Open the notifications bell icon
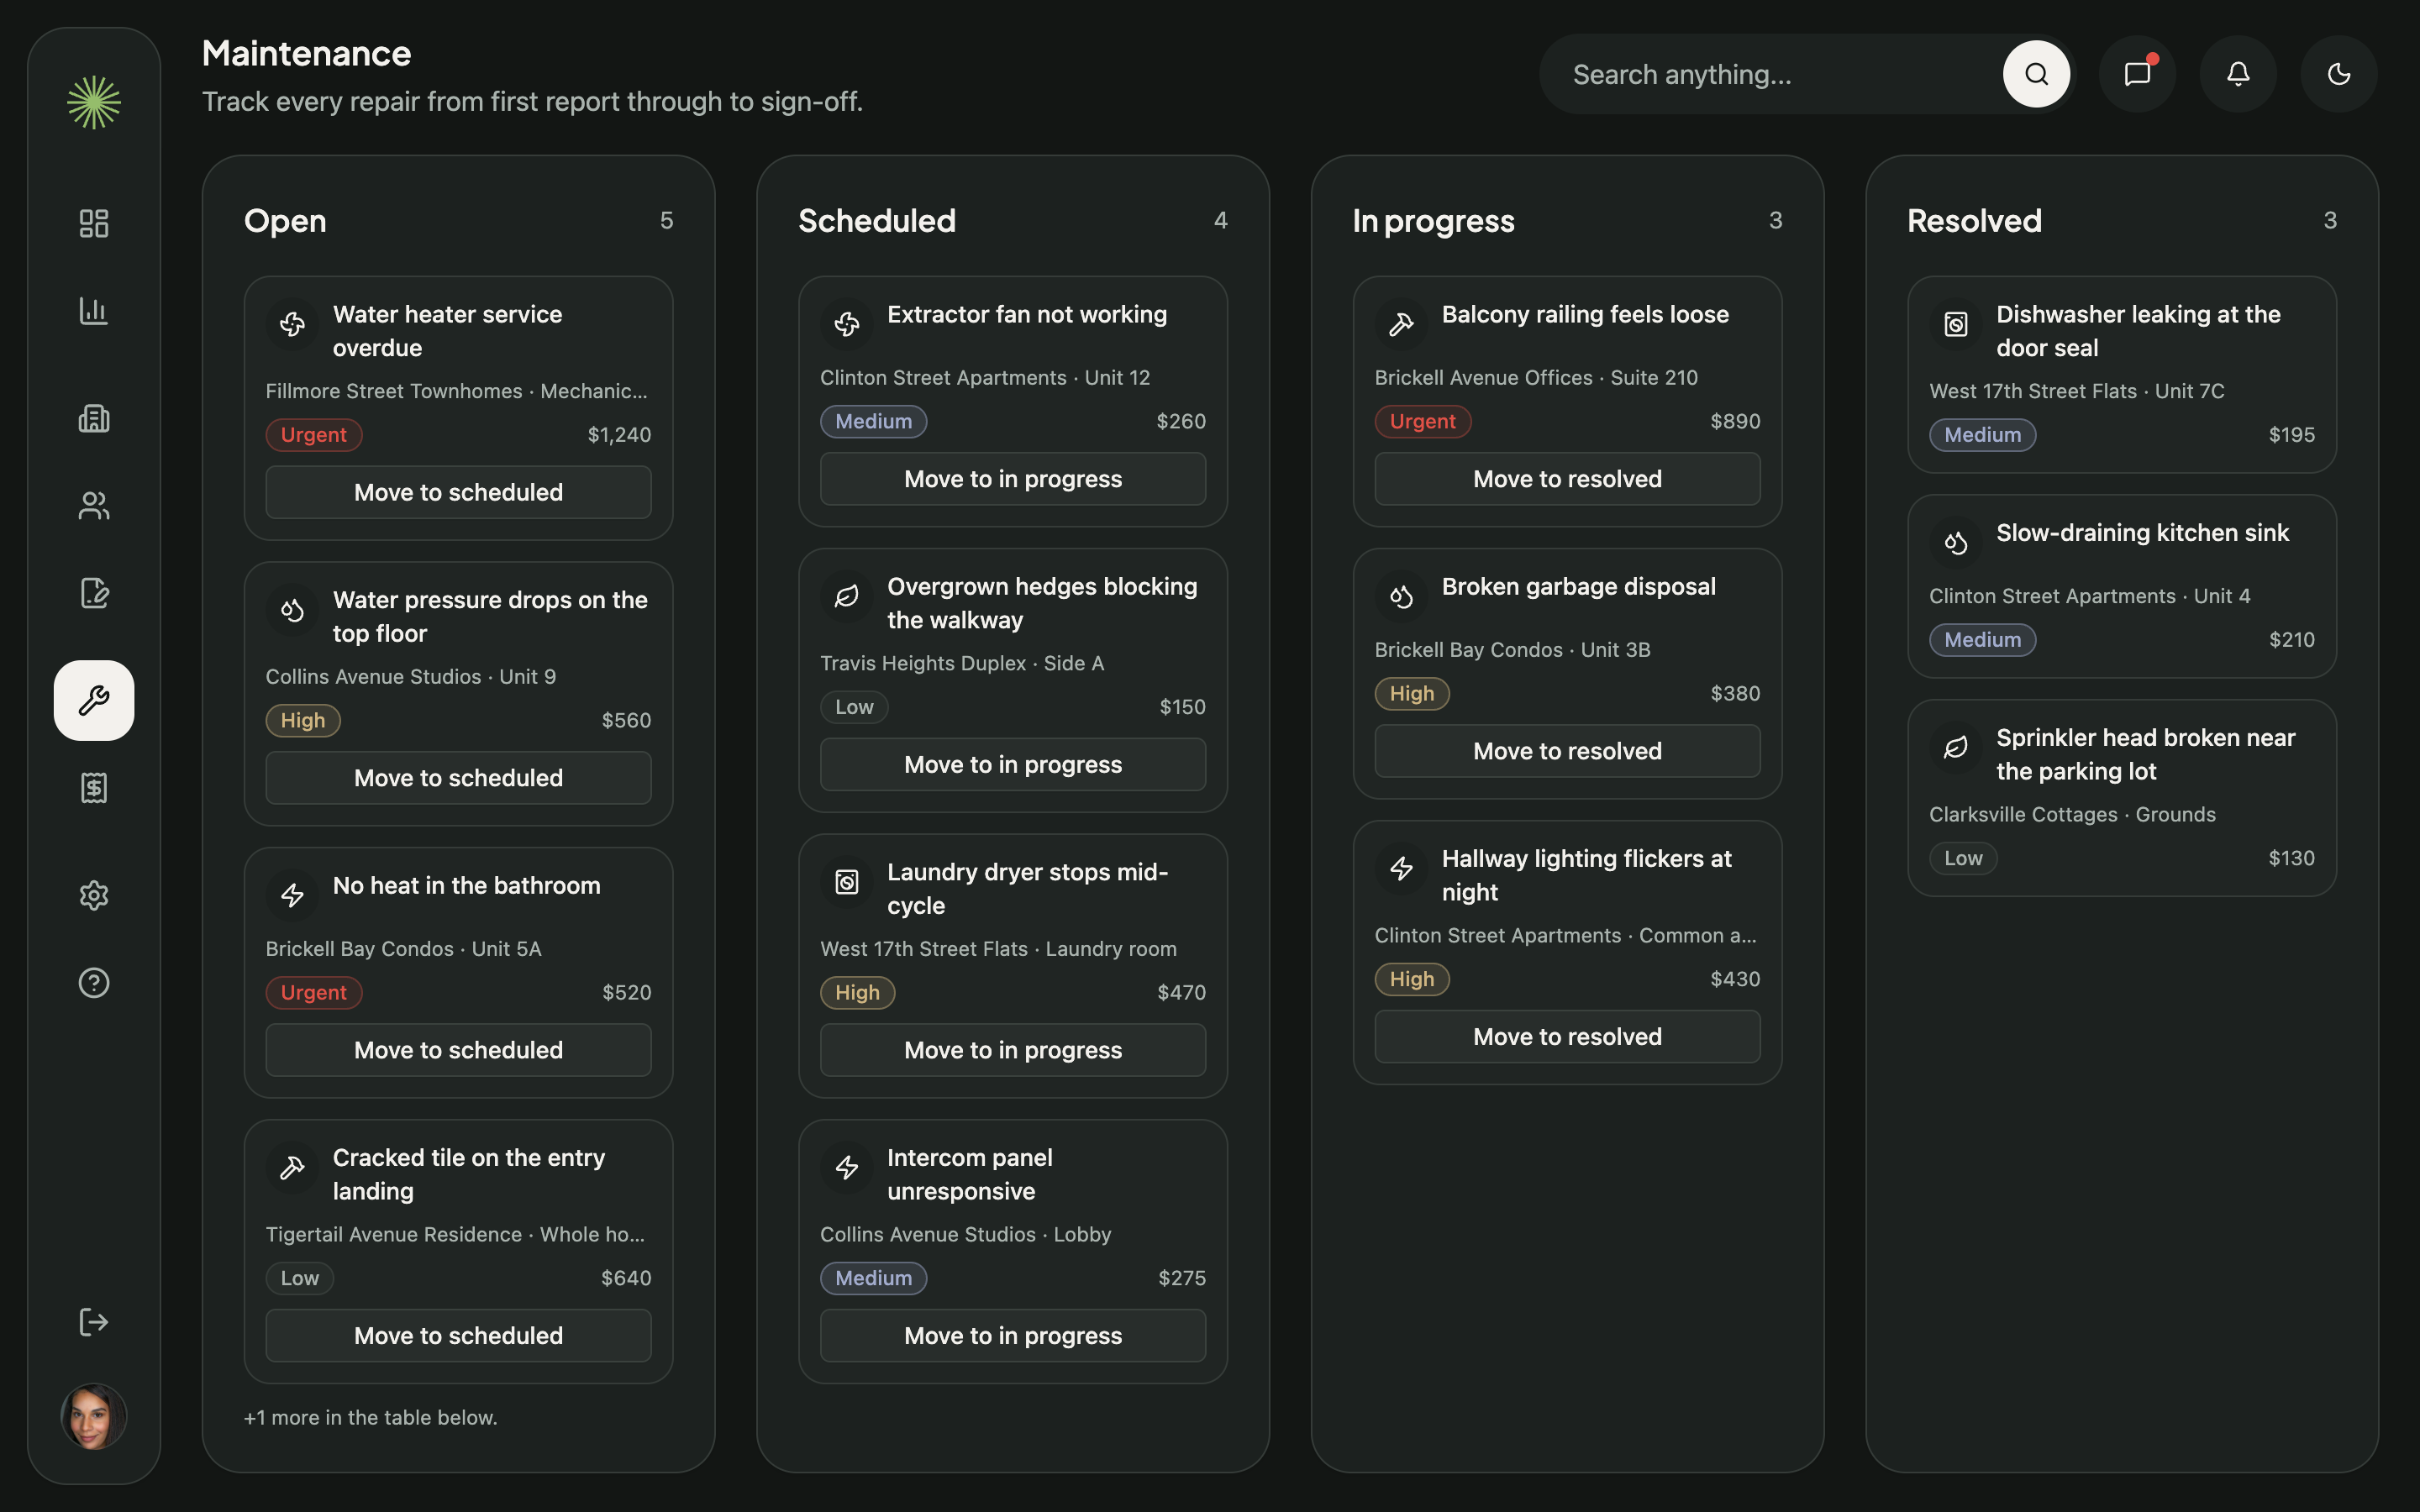Screen dimensions: 2420x1512 pos(2238,74)
